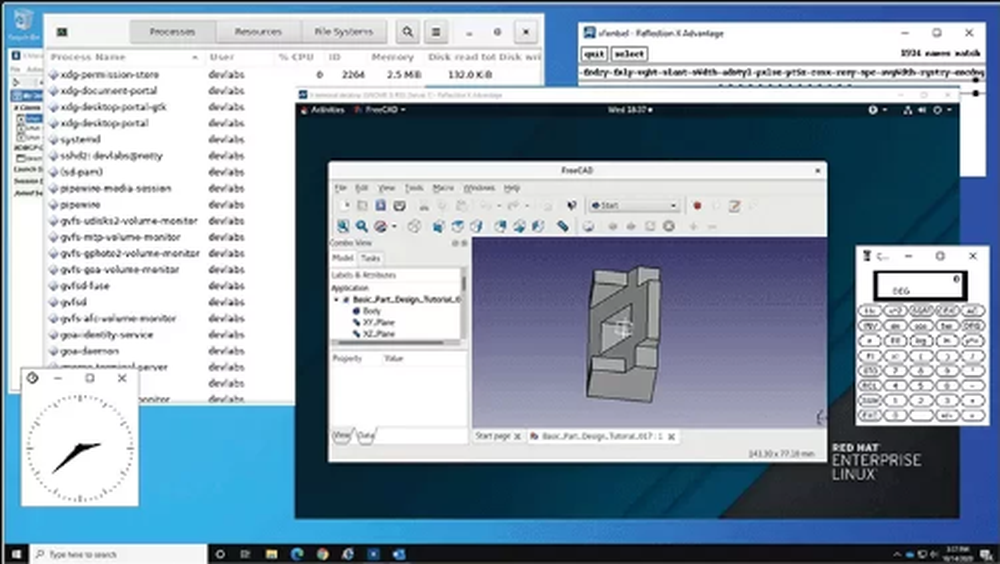Click the Windows taskbar search box
Screen dimensions: 1000x564
tap(119, 554)
